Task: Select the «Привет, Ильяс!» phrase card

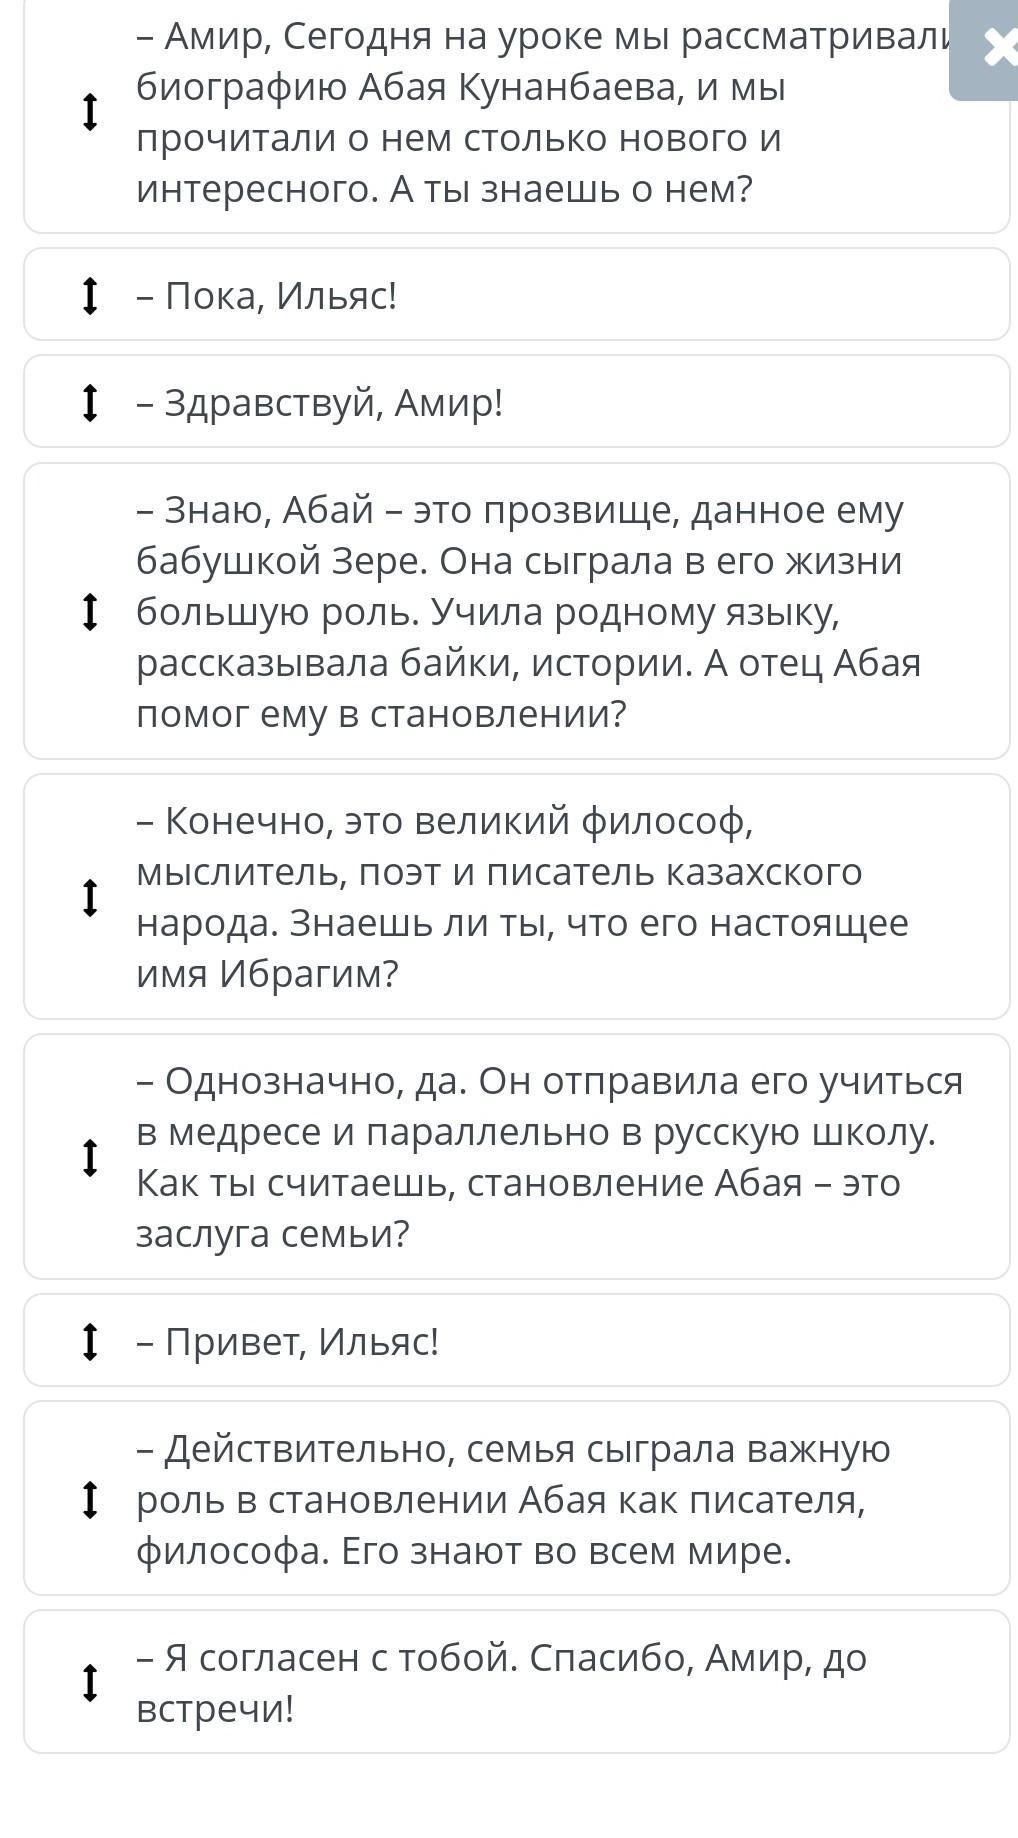Action: point(517,1340)
